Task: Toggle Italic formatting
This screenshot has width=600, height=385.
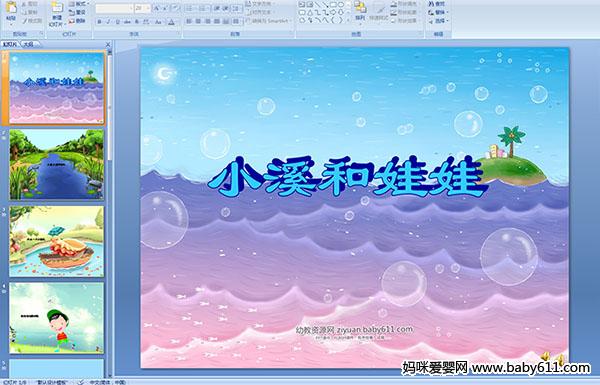Action: 108,22
